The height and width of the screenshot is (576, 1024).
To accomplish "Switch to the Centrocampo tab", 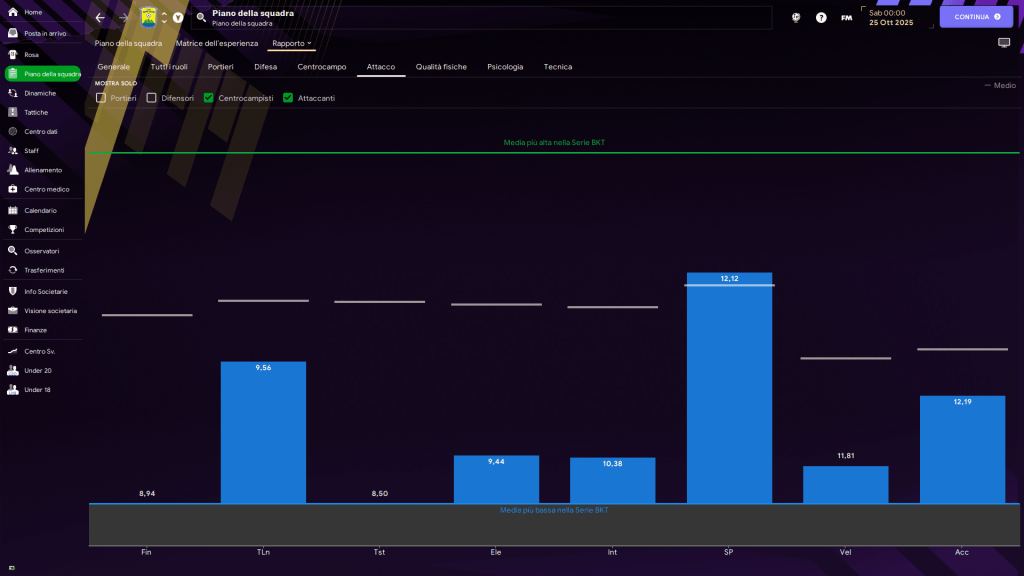I will point(321,67).
